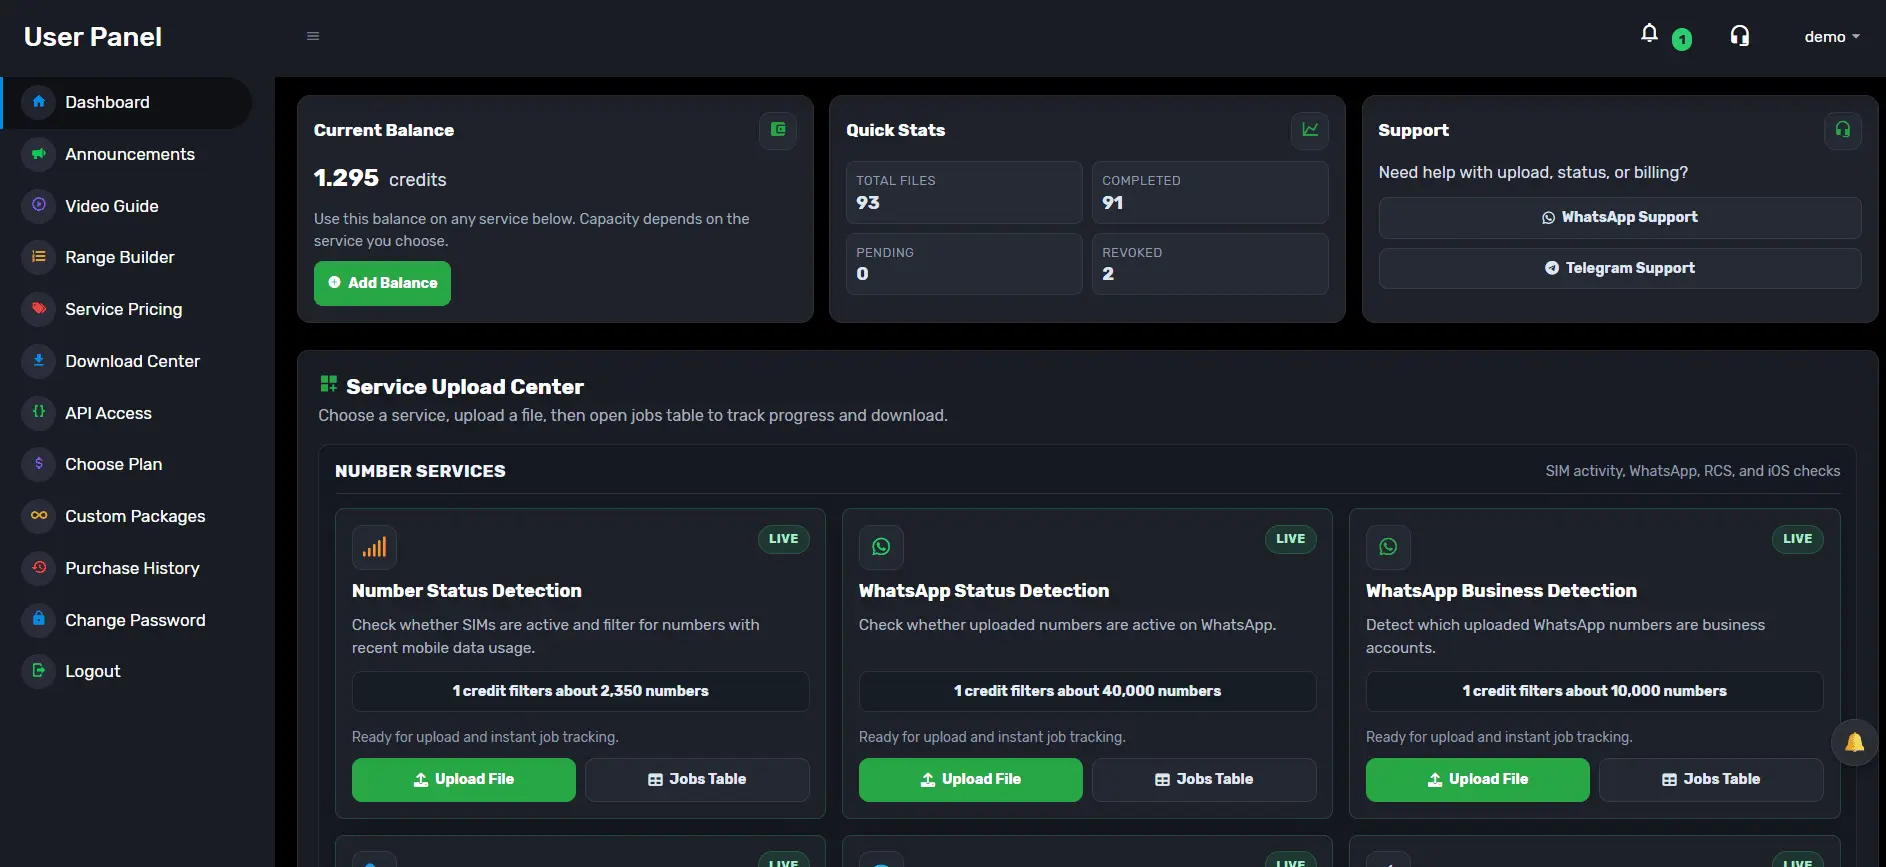Upload File for Number Status Detection
This screenshot has height=867, width=1886.
click(x=464, y=780)
